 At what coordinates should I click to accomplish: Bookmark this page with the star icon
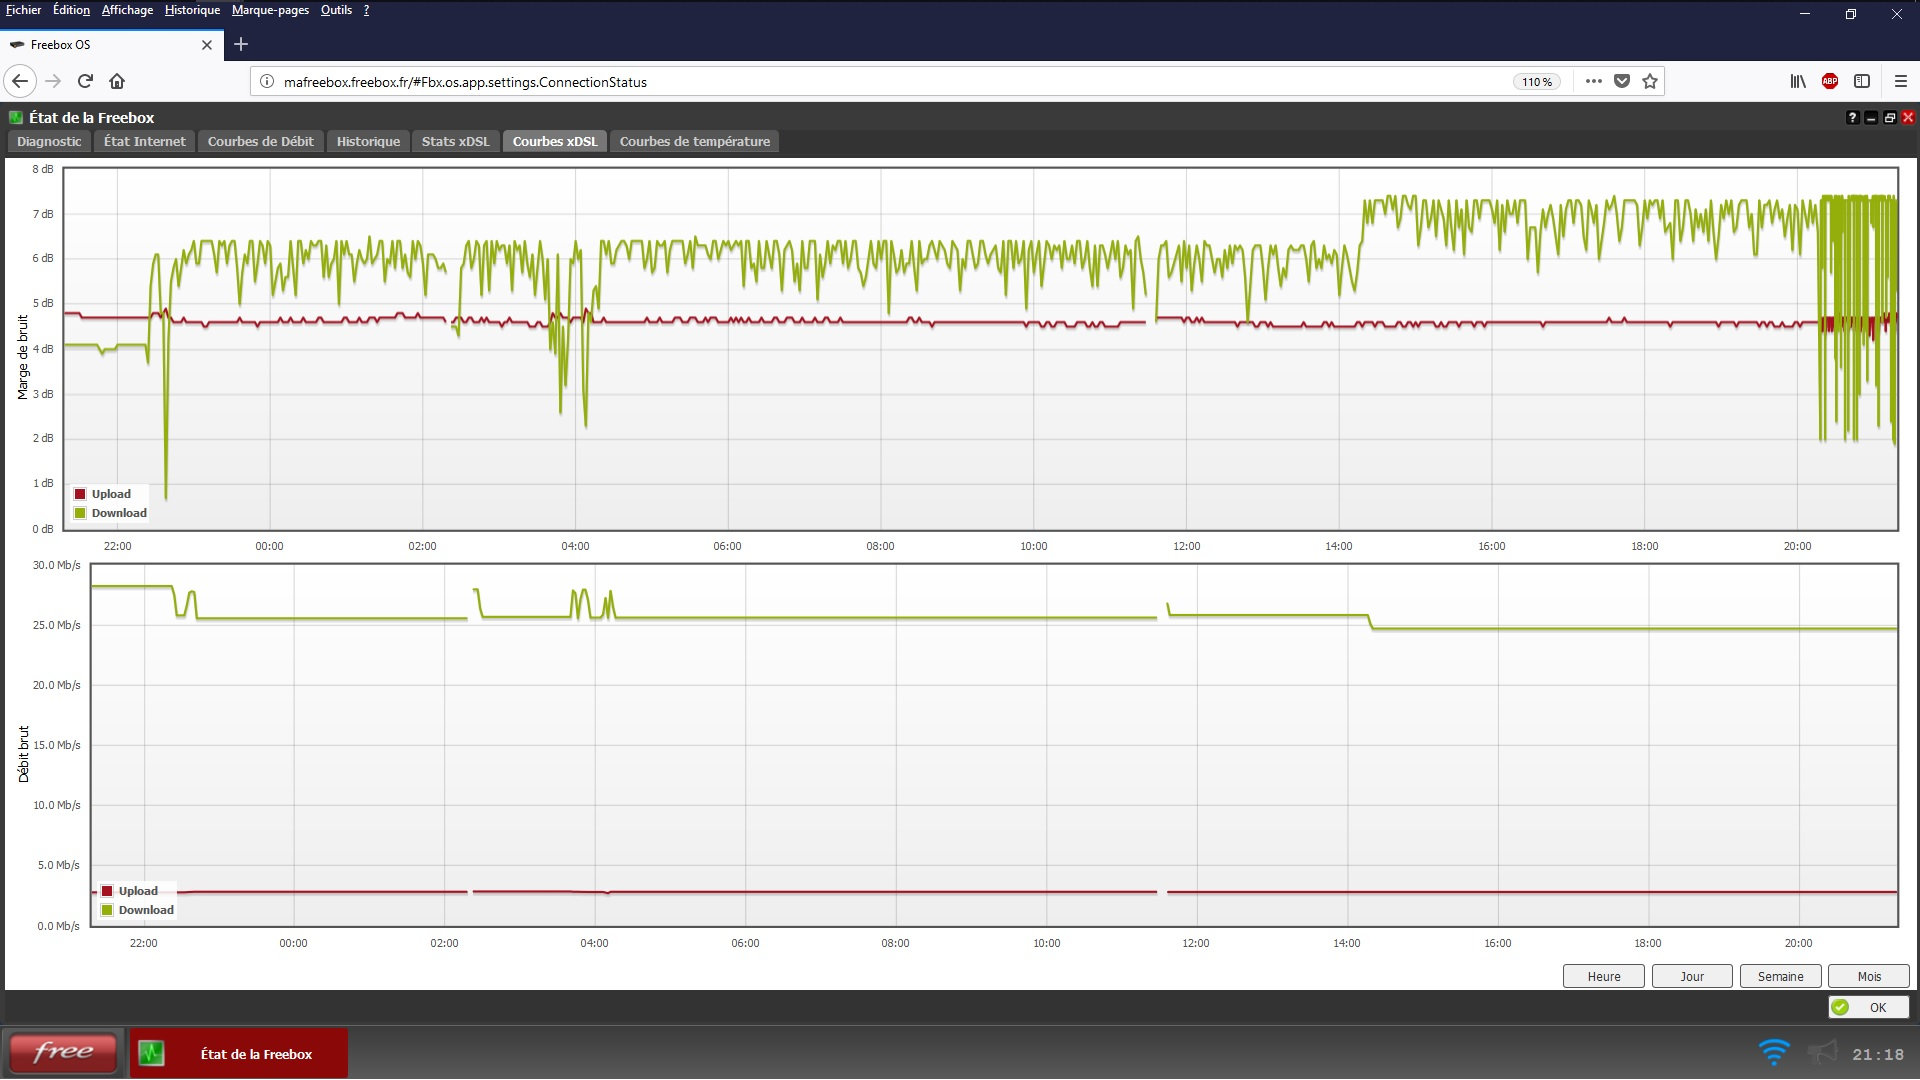1650,81
